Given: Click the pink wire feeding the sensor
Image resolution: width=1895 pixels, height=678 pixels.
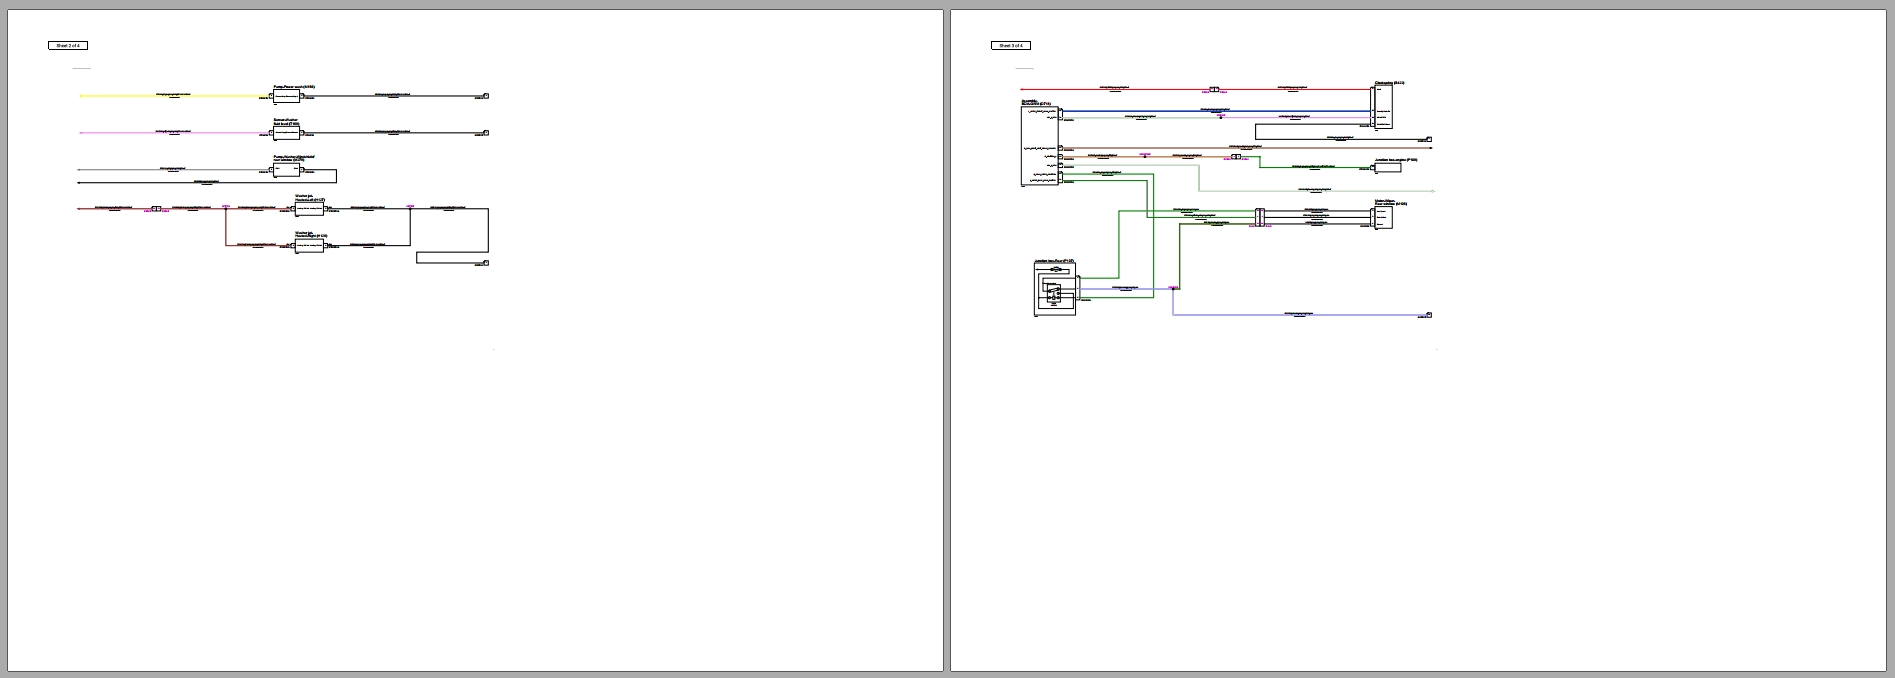Looking at the screenshot, I should pyautogui.click(x=176, y=132).
